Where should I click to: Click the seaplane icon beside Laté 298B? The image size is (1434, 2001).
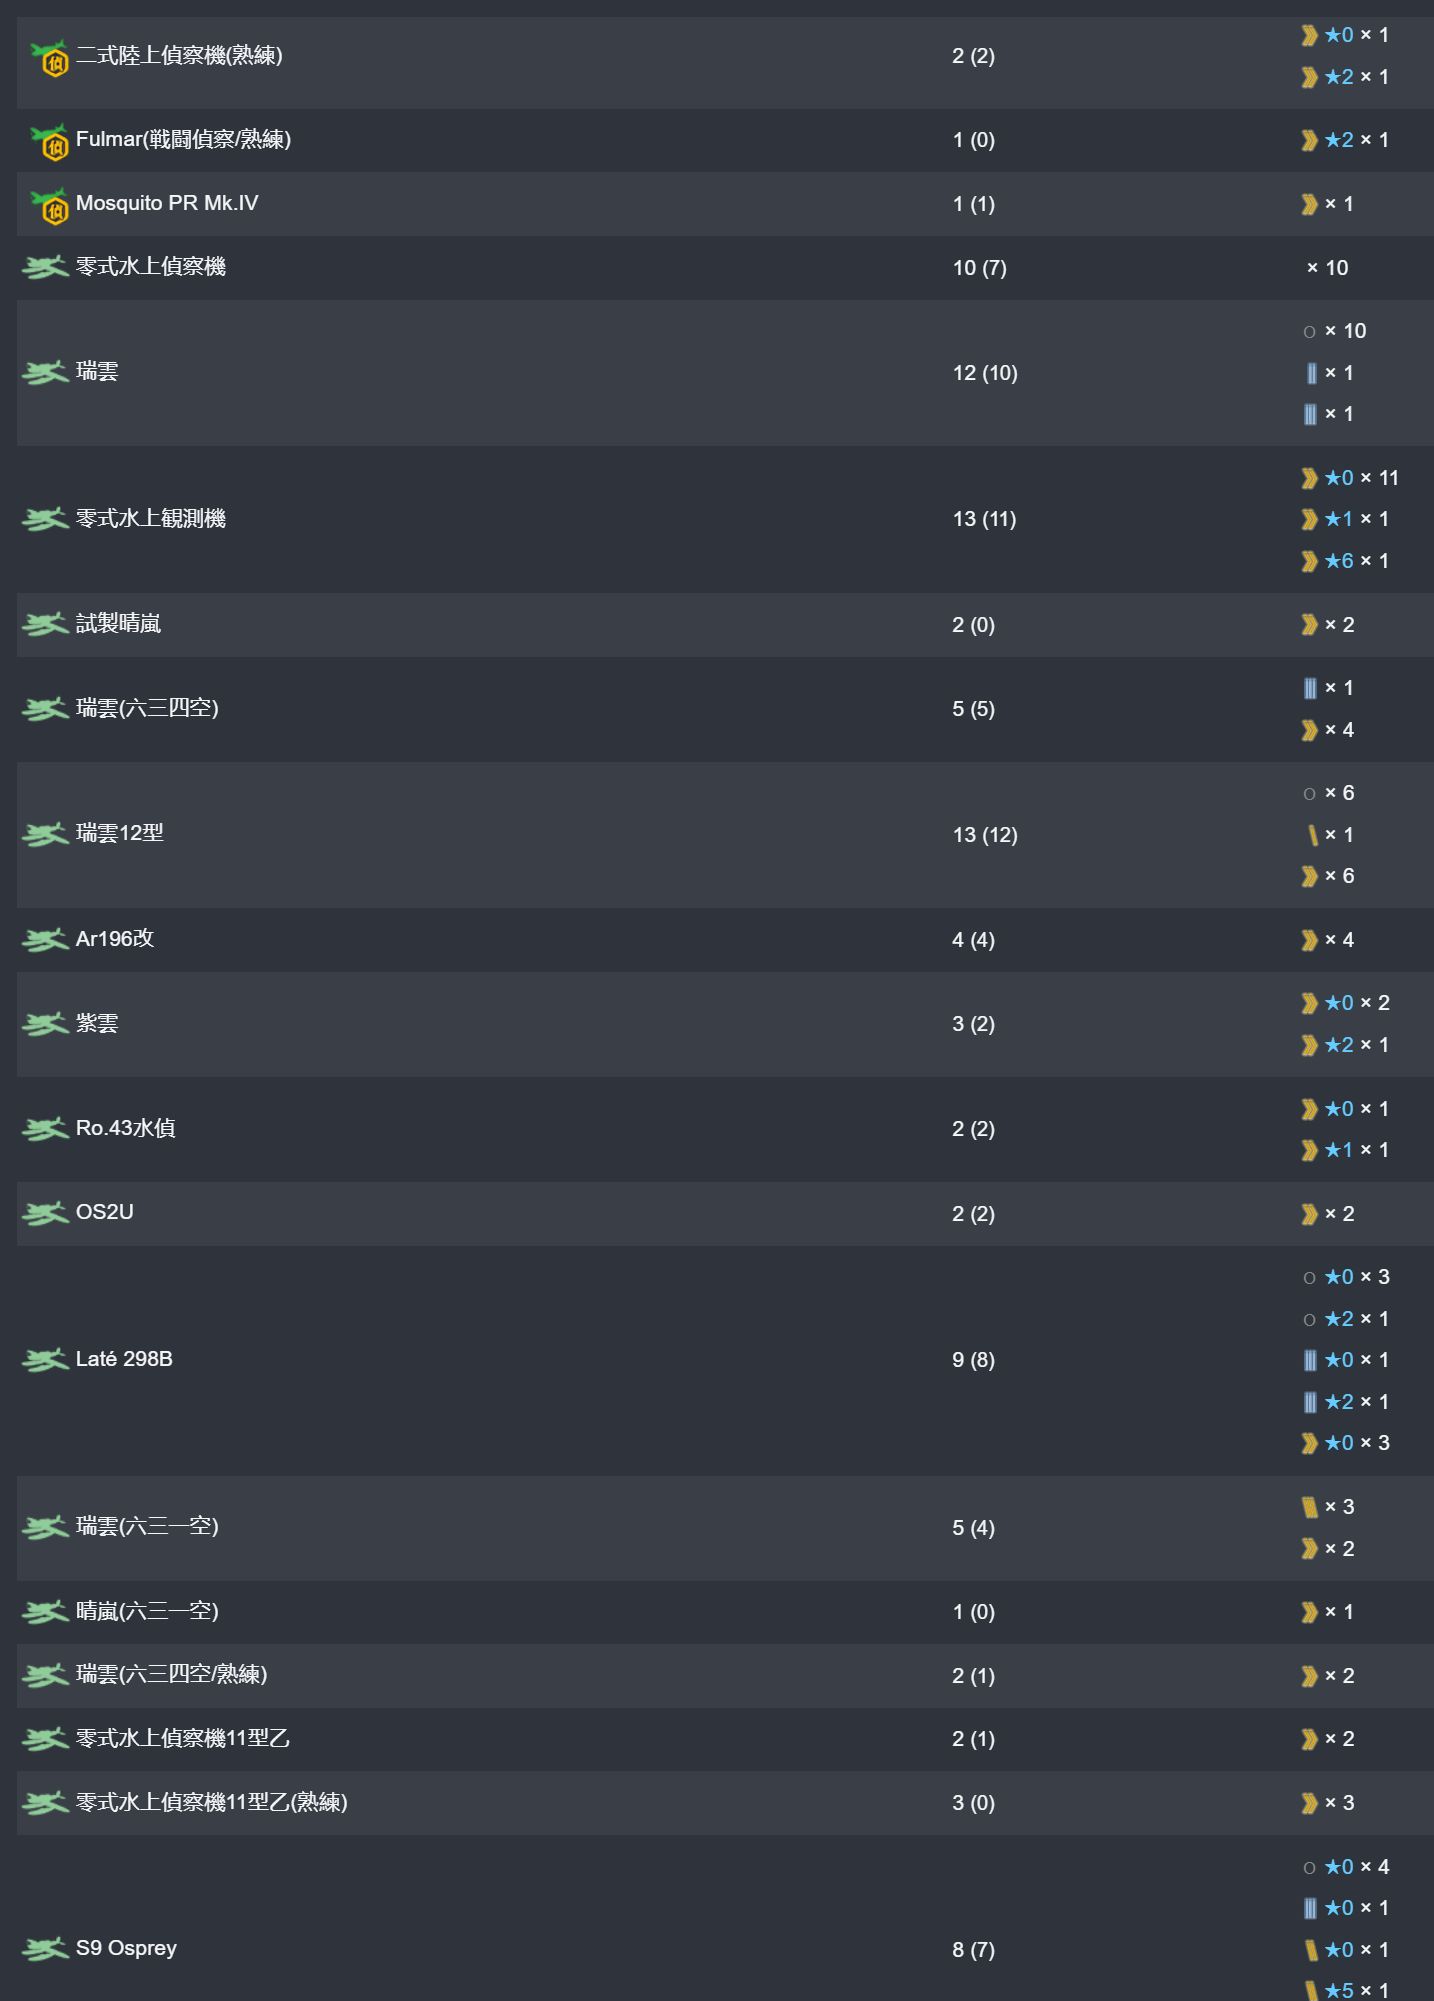45,1360
